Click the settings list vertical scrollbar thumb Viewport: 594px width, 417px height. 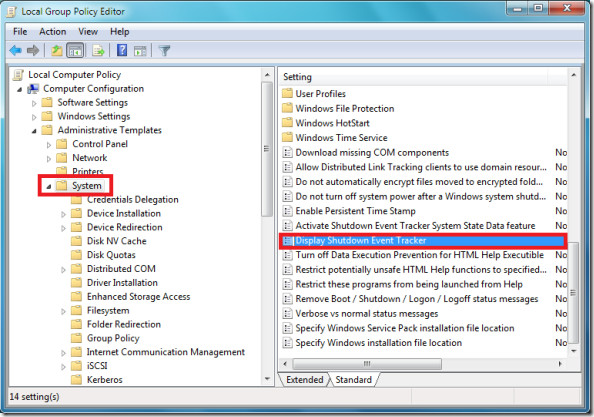573,292
